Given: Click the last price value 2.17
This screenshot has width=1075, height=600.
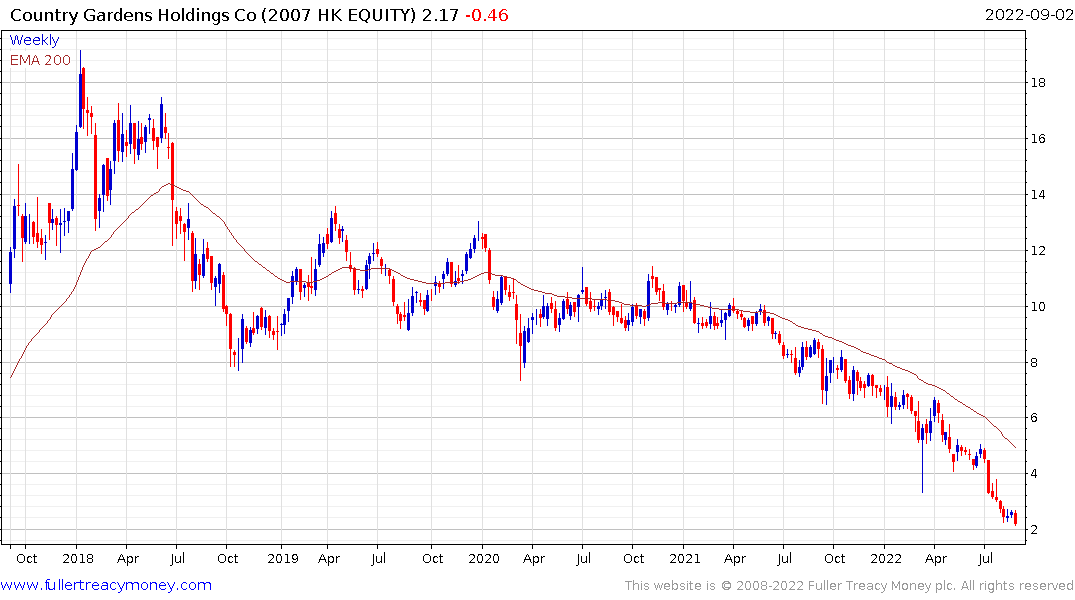Looking at the screenshot, I should [x=440, y=14].
